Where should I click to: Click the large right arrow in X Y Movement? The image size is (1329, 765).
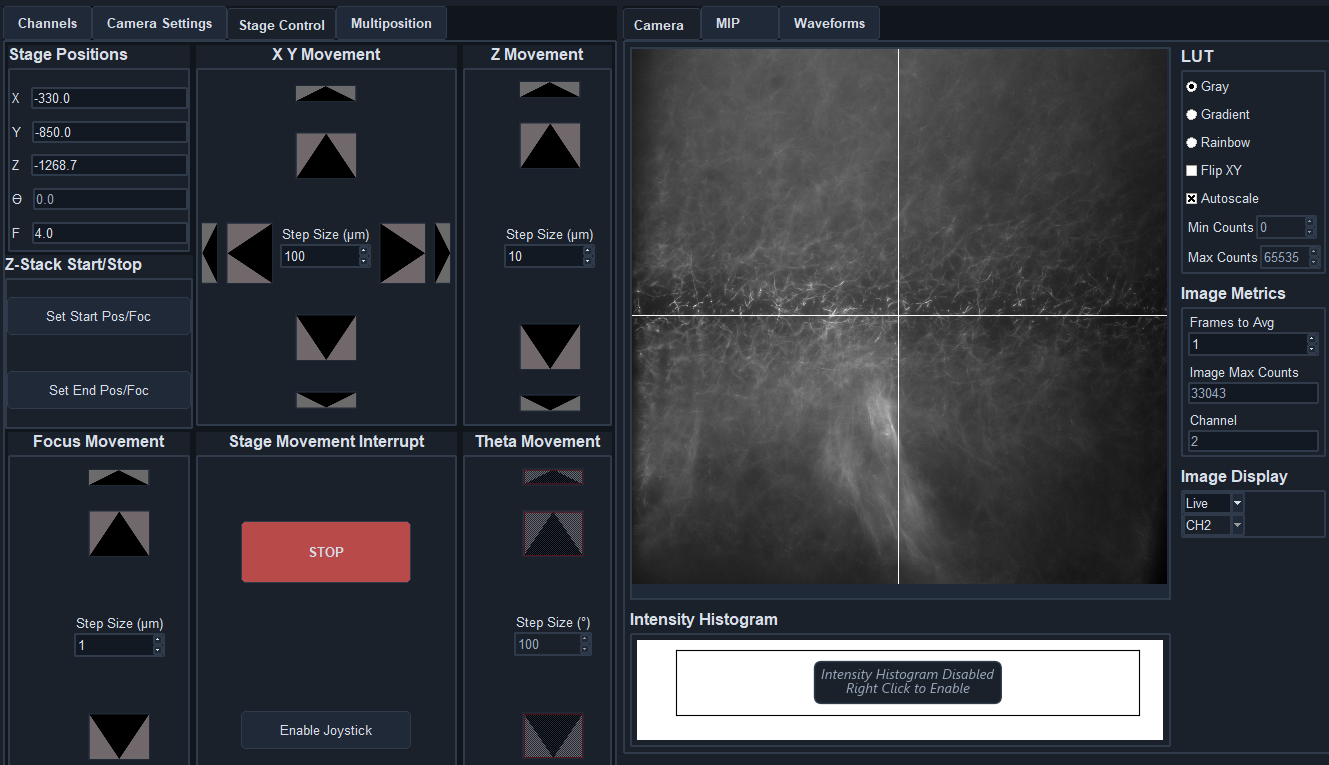(403, 253)
